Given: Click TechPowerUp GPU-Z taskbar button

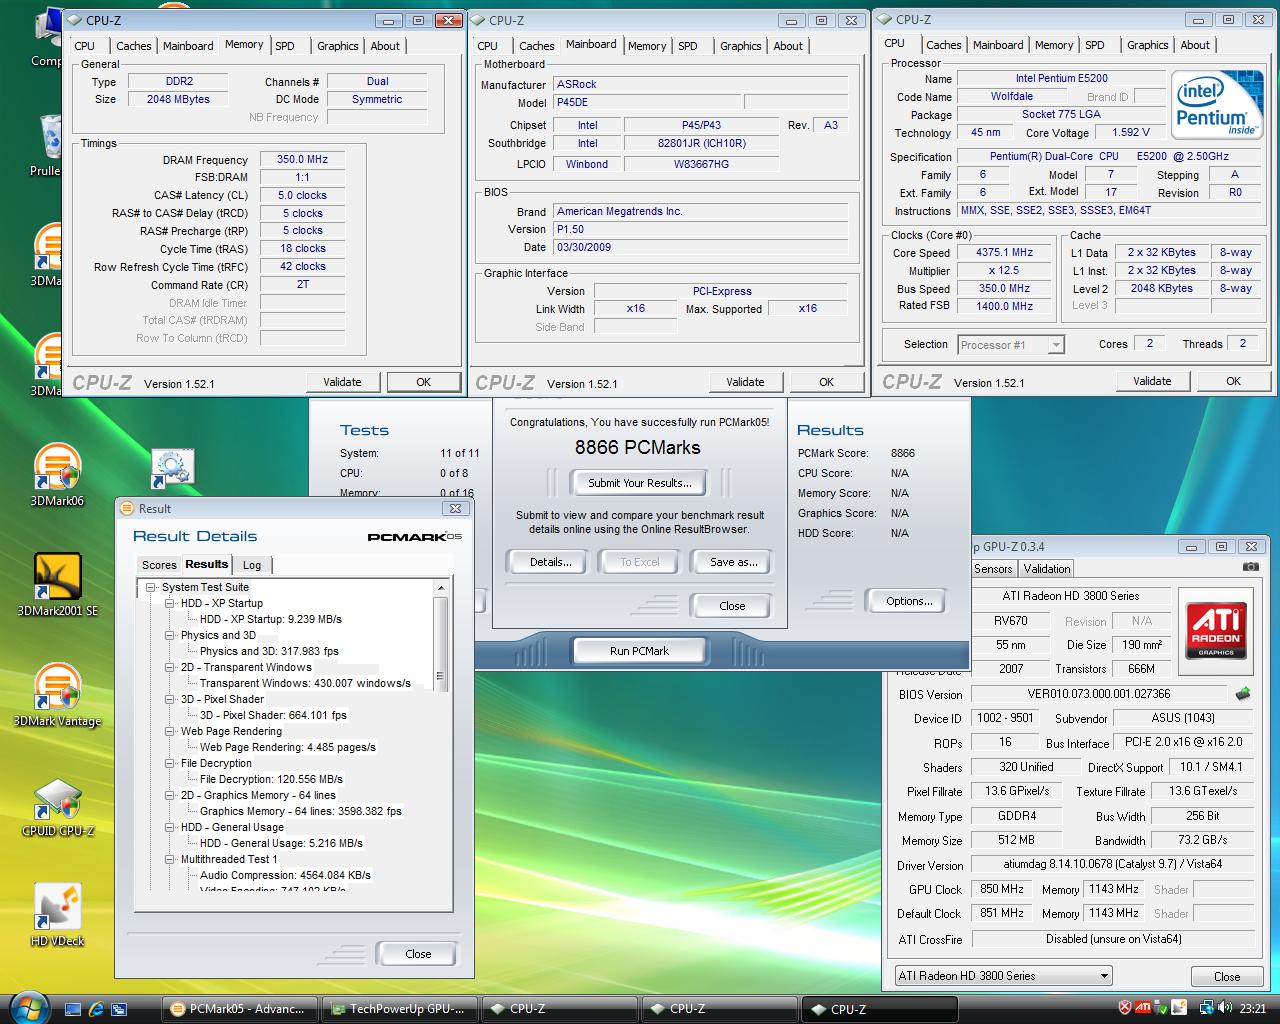Looking at the screenshot, I should 401,1009.
